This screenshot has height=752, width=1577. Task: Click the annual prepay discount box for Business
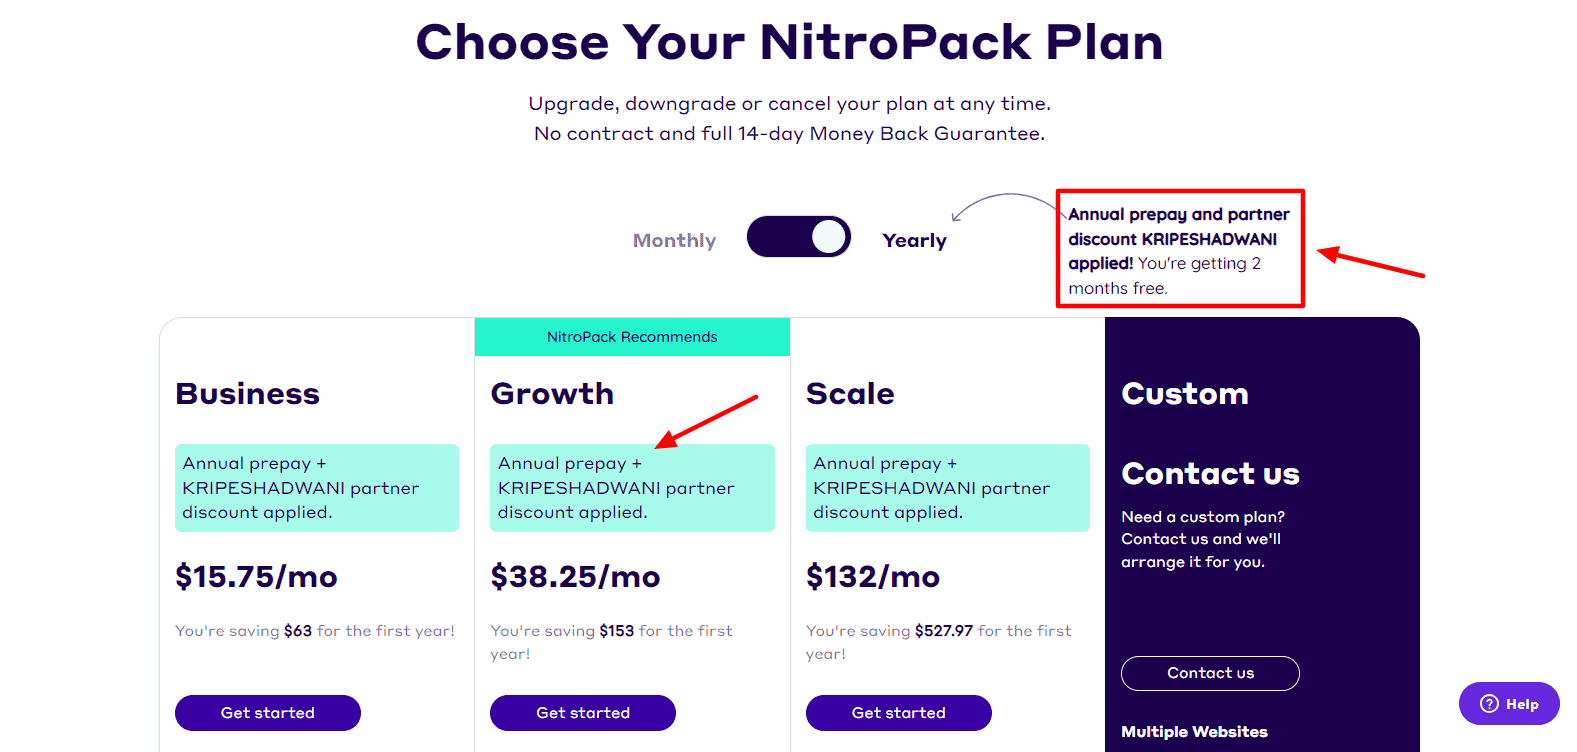[316, 488]
